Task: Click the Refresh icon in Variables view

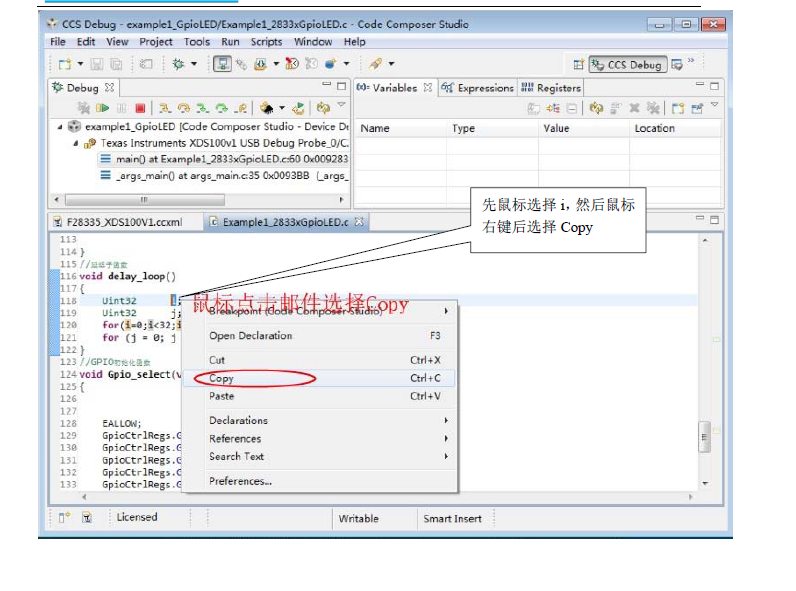Action: (x=596, y=108)
